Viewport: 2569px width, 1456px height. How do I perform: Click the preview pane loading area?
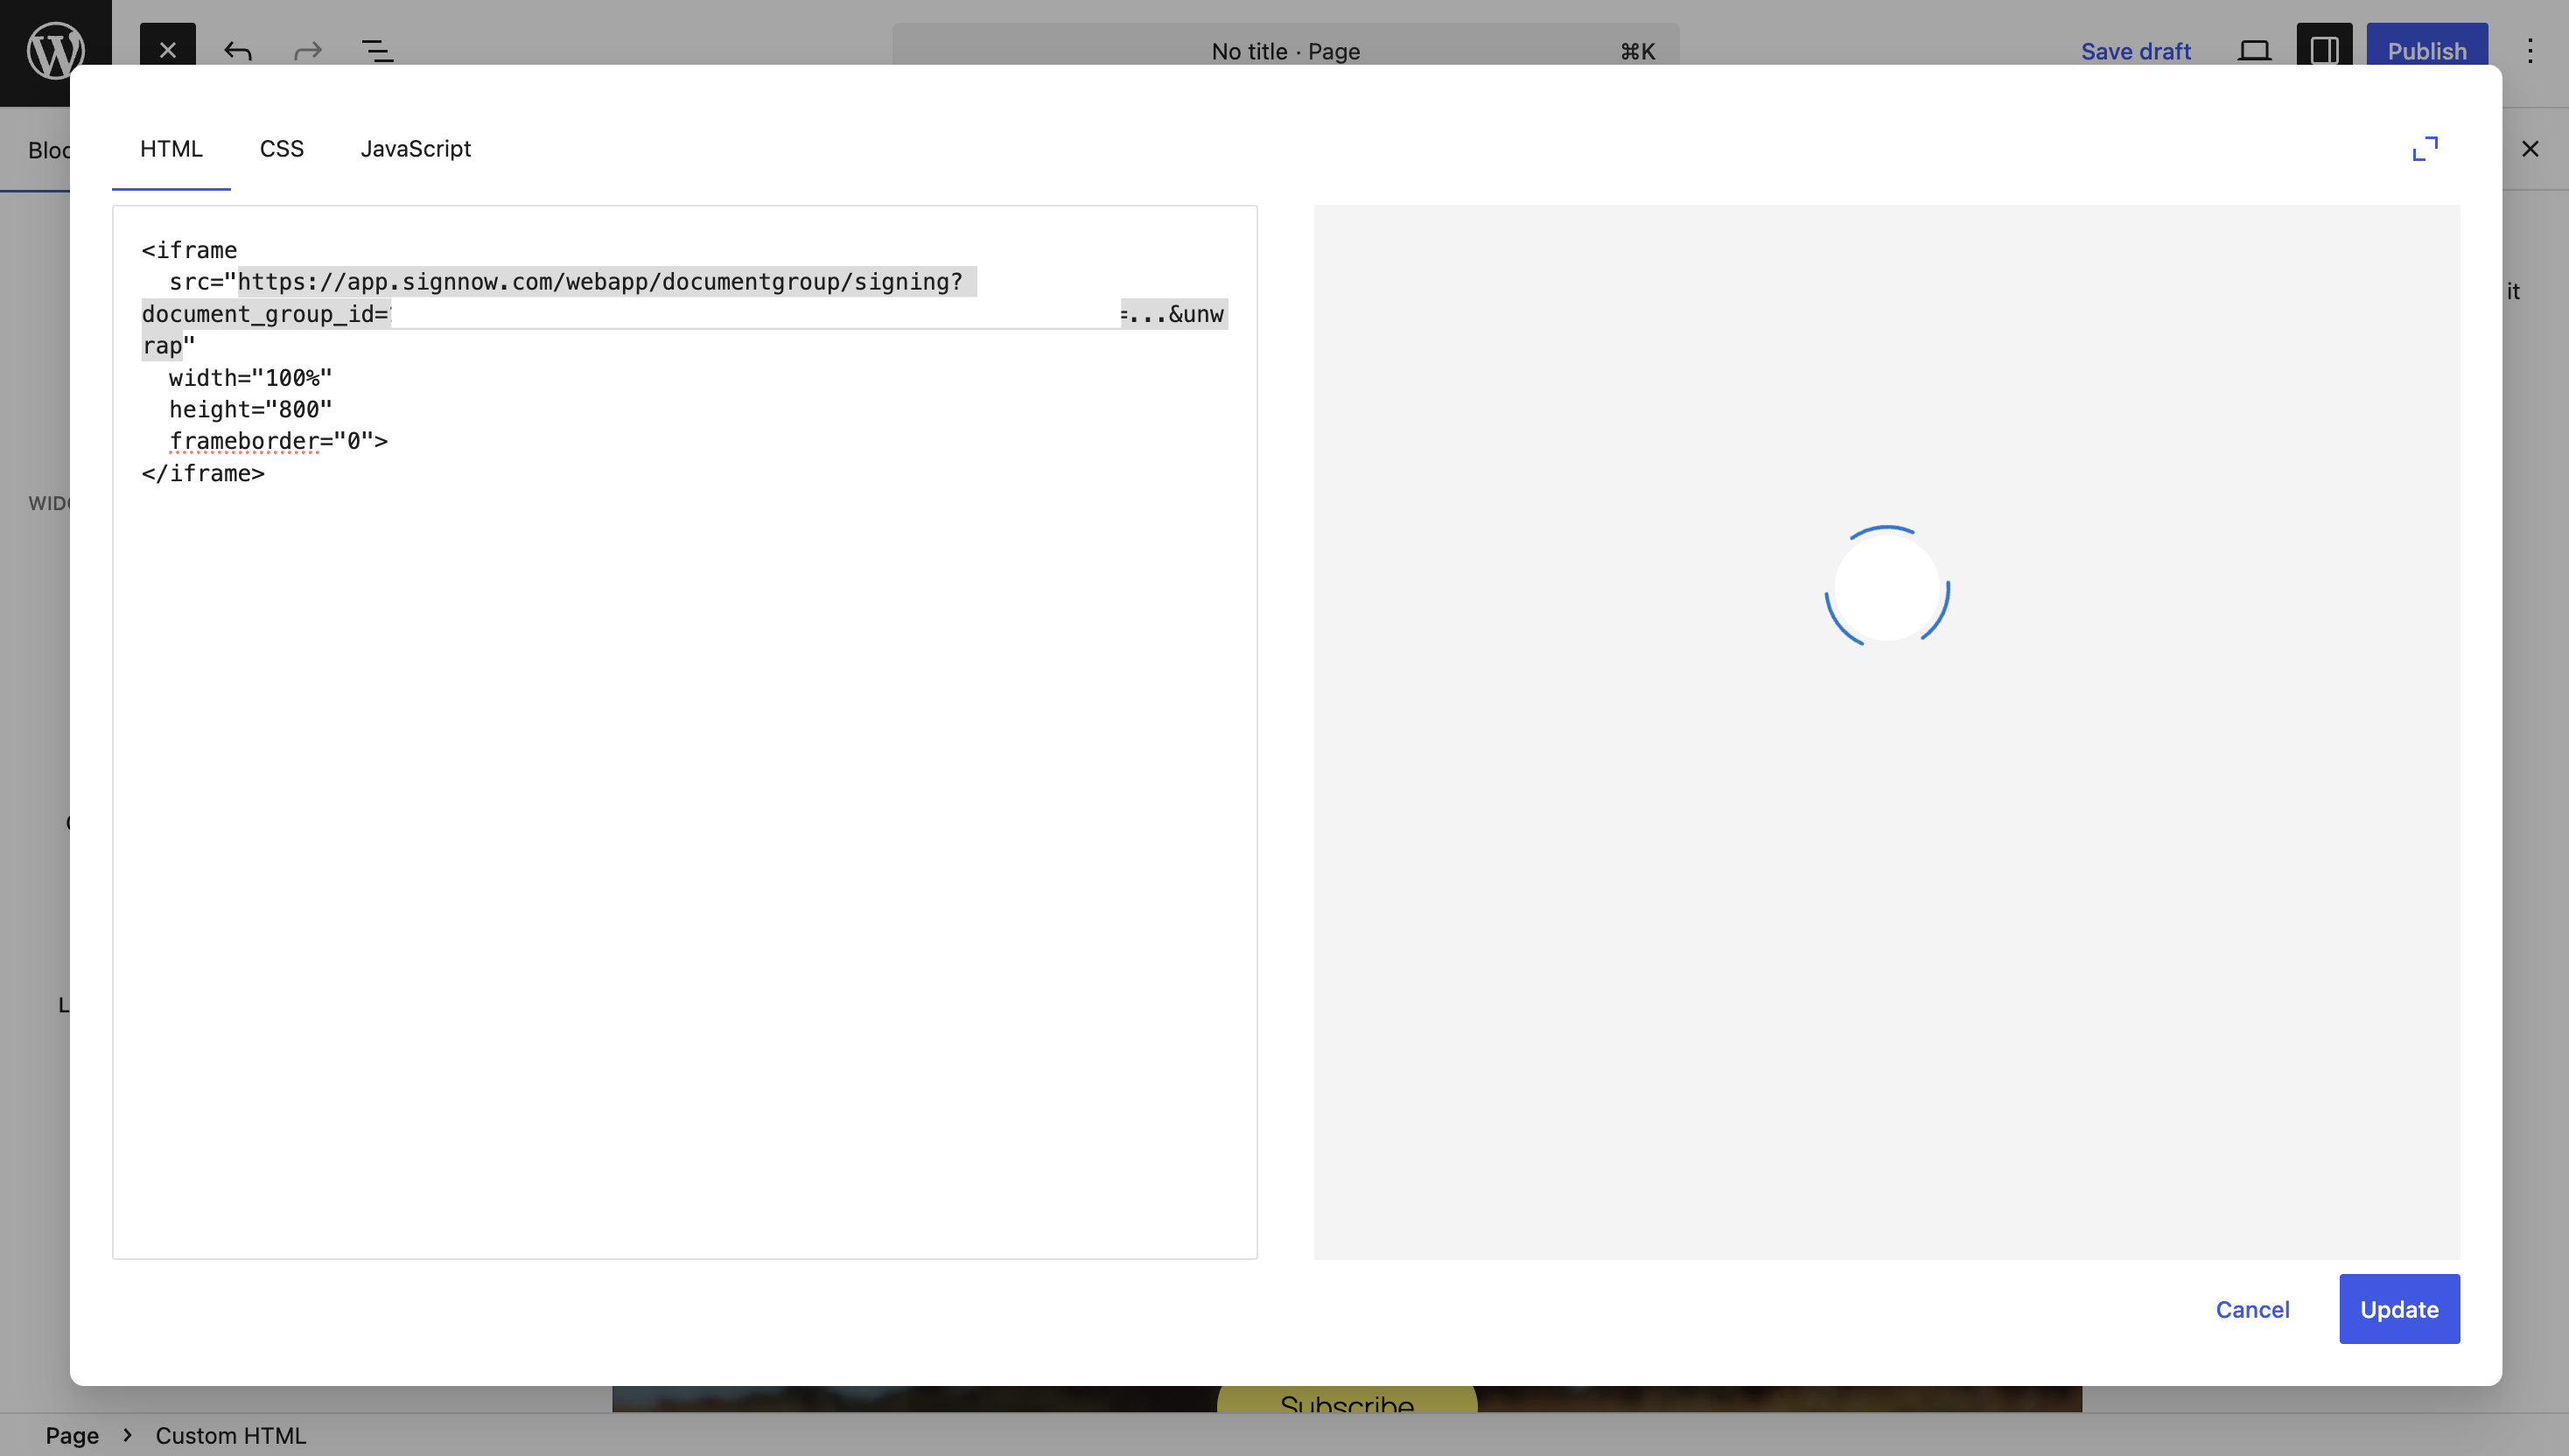coord(1887,732)
